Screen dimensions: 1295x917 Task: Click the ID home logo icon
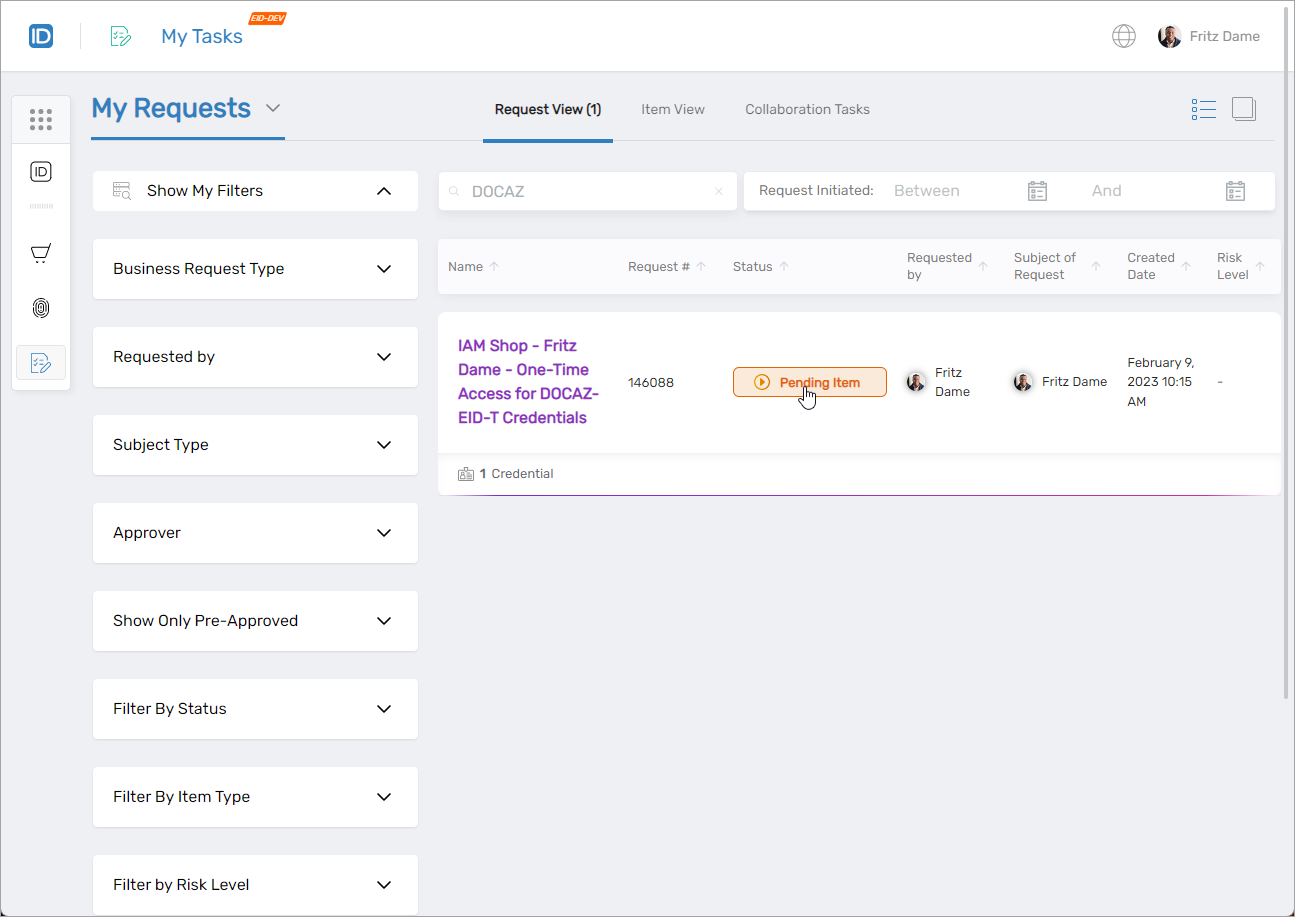point(41,36)
